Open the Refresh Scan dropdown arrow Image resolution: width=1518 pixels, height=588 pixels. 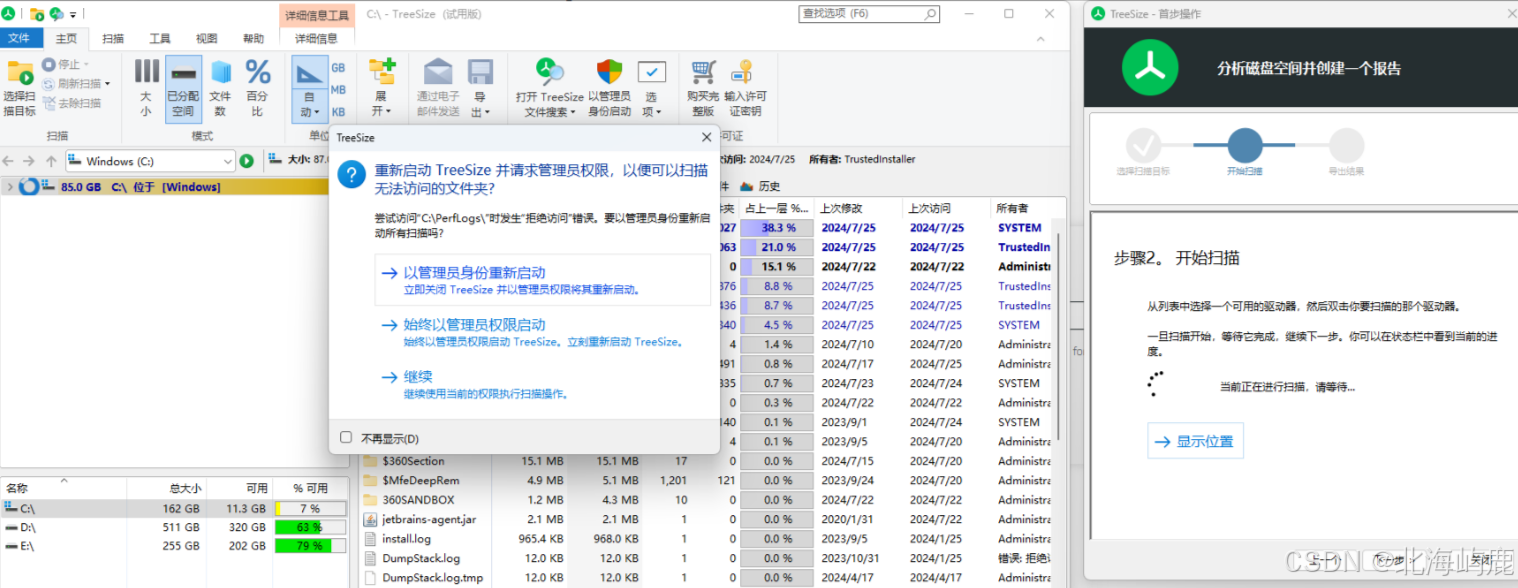[108, 84]
